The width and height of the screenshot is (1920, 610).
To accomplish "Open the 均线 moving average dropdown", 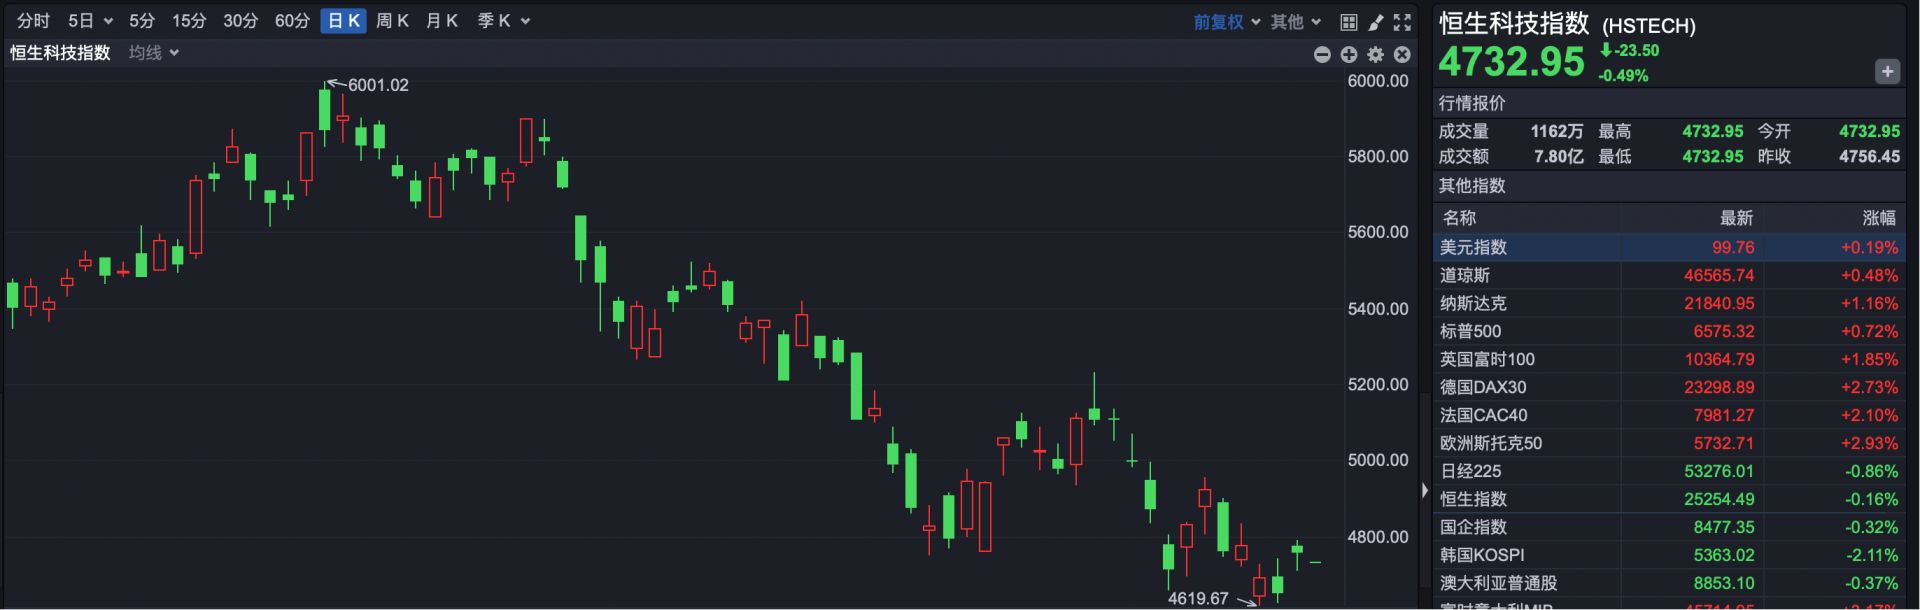I will point(154,53).
